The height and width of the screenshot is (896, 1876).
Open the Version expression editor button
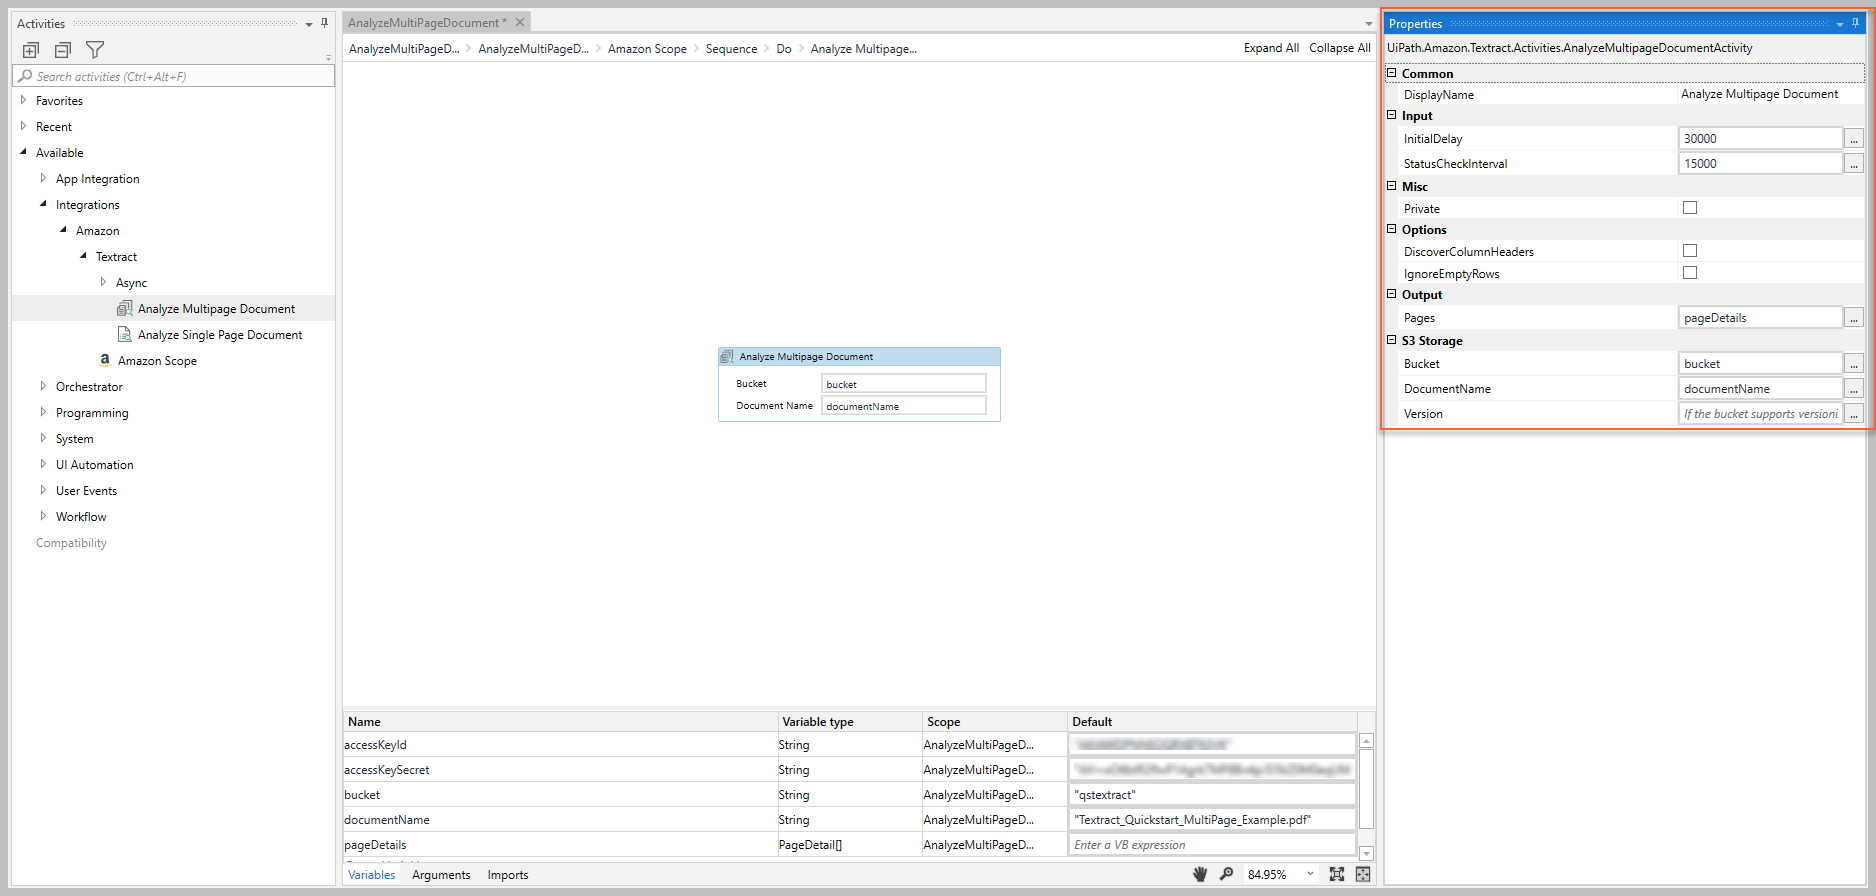[1854, 414]
